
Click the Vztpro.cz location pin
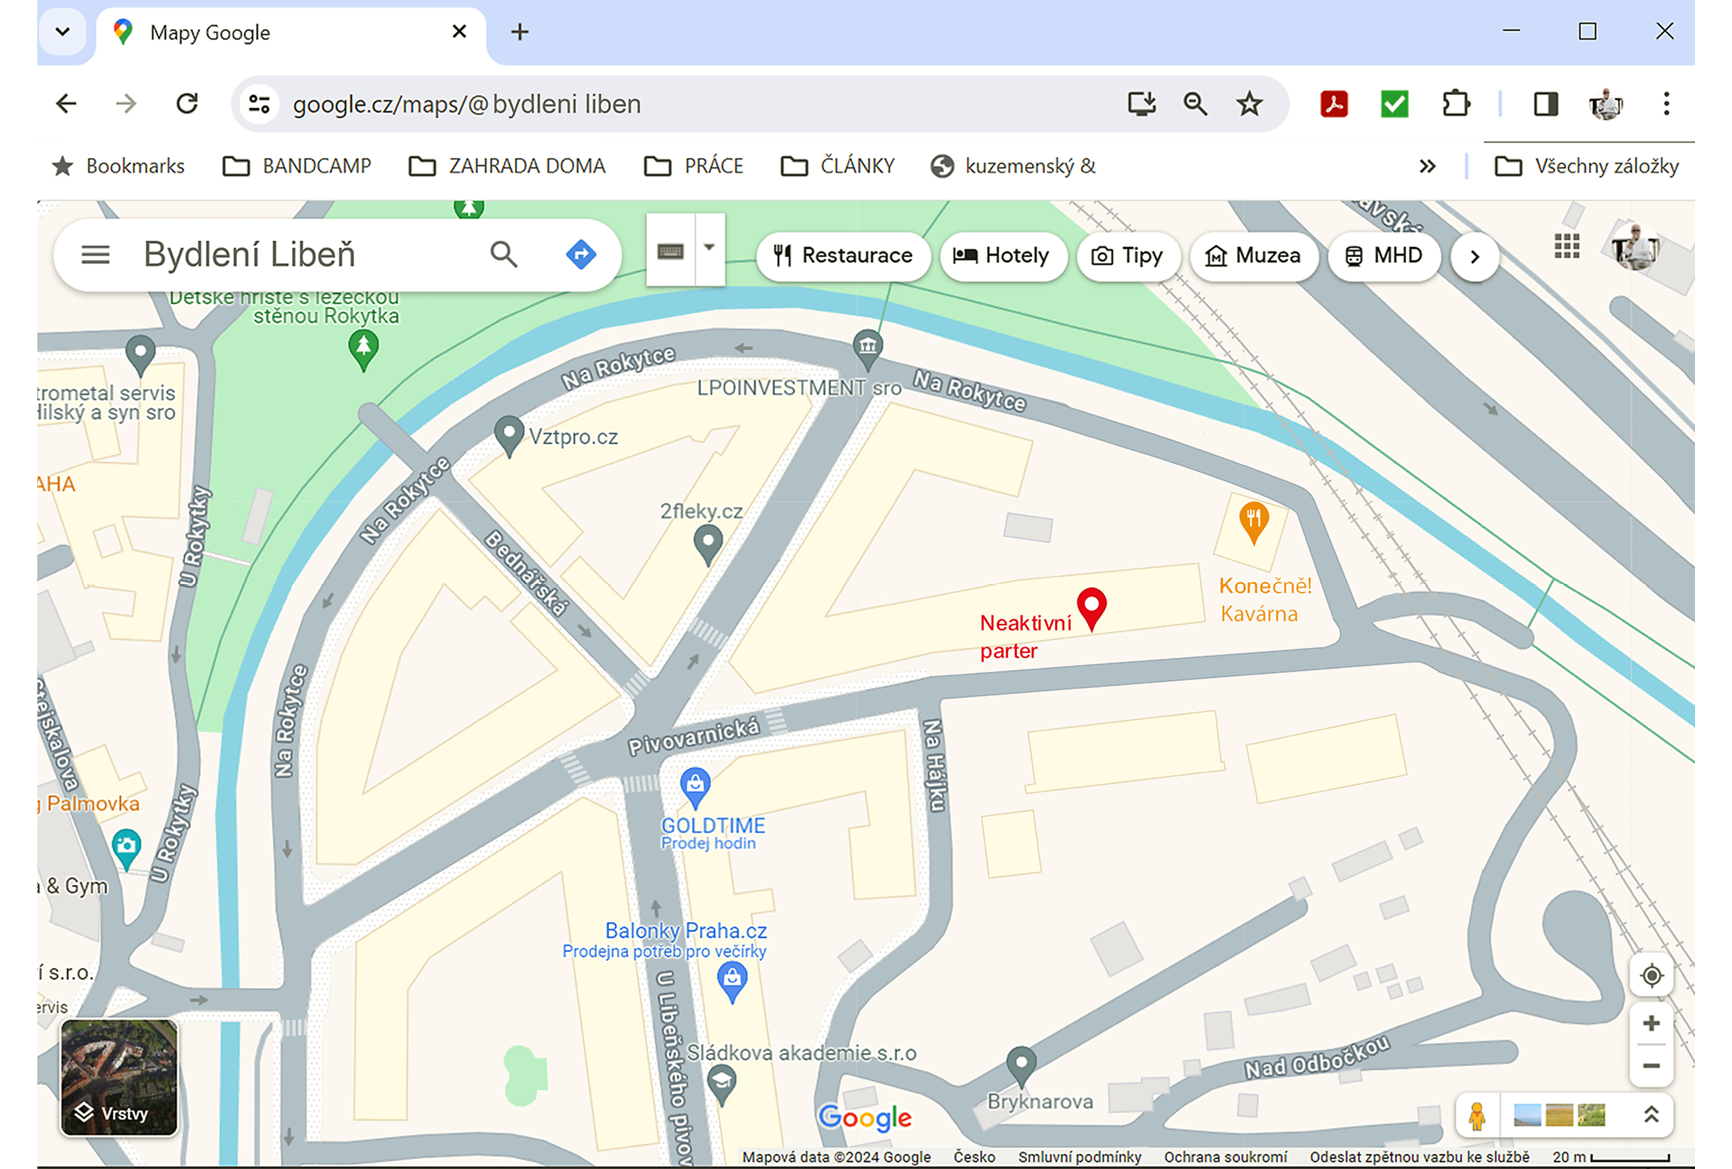[509, 437]
